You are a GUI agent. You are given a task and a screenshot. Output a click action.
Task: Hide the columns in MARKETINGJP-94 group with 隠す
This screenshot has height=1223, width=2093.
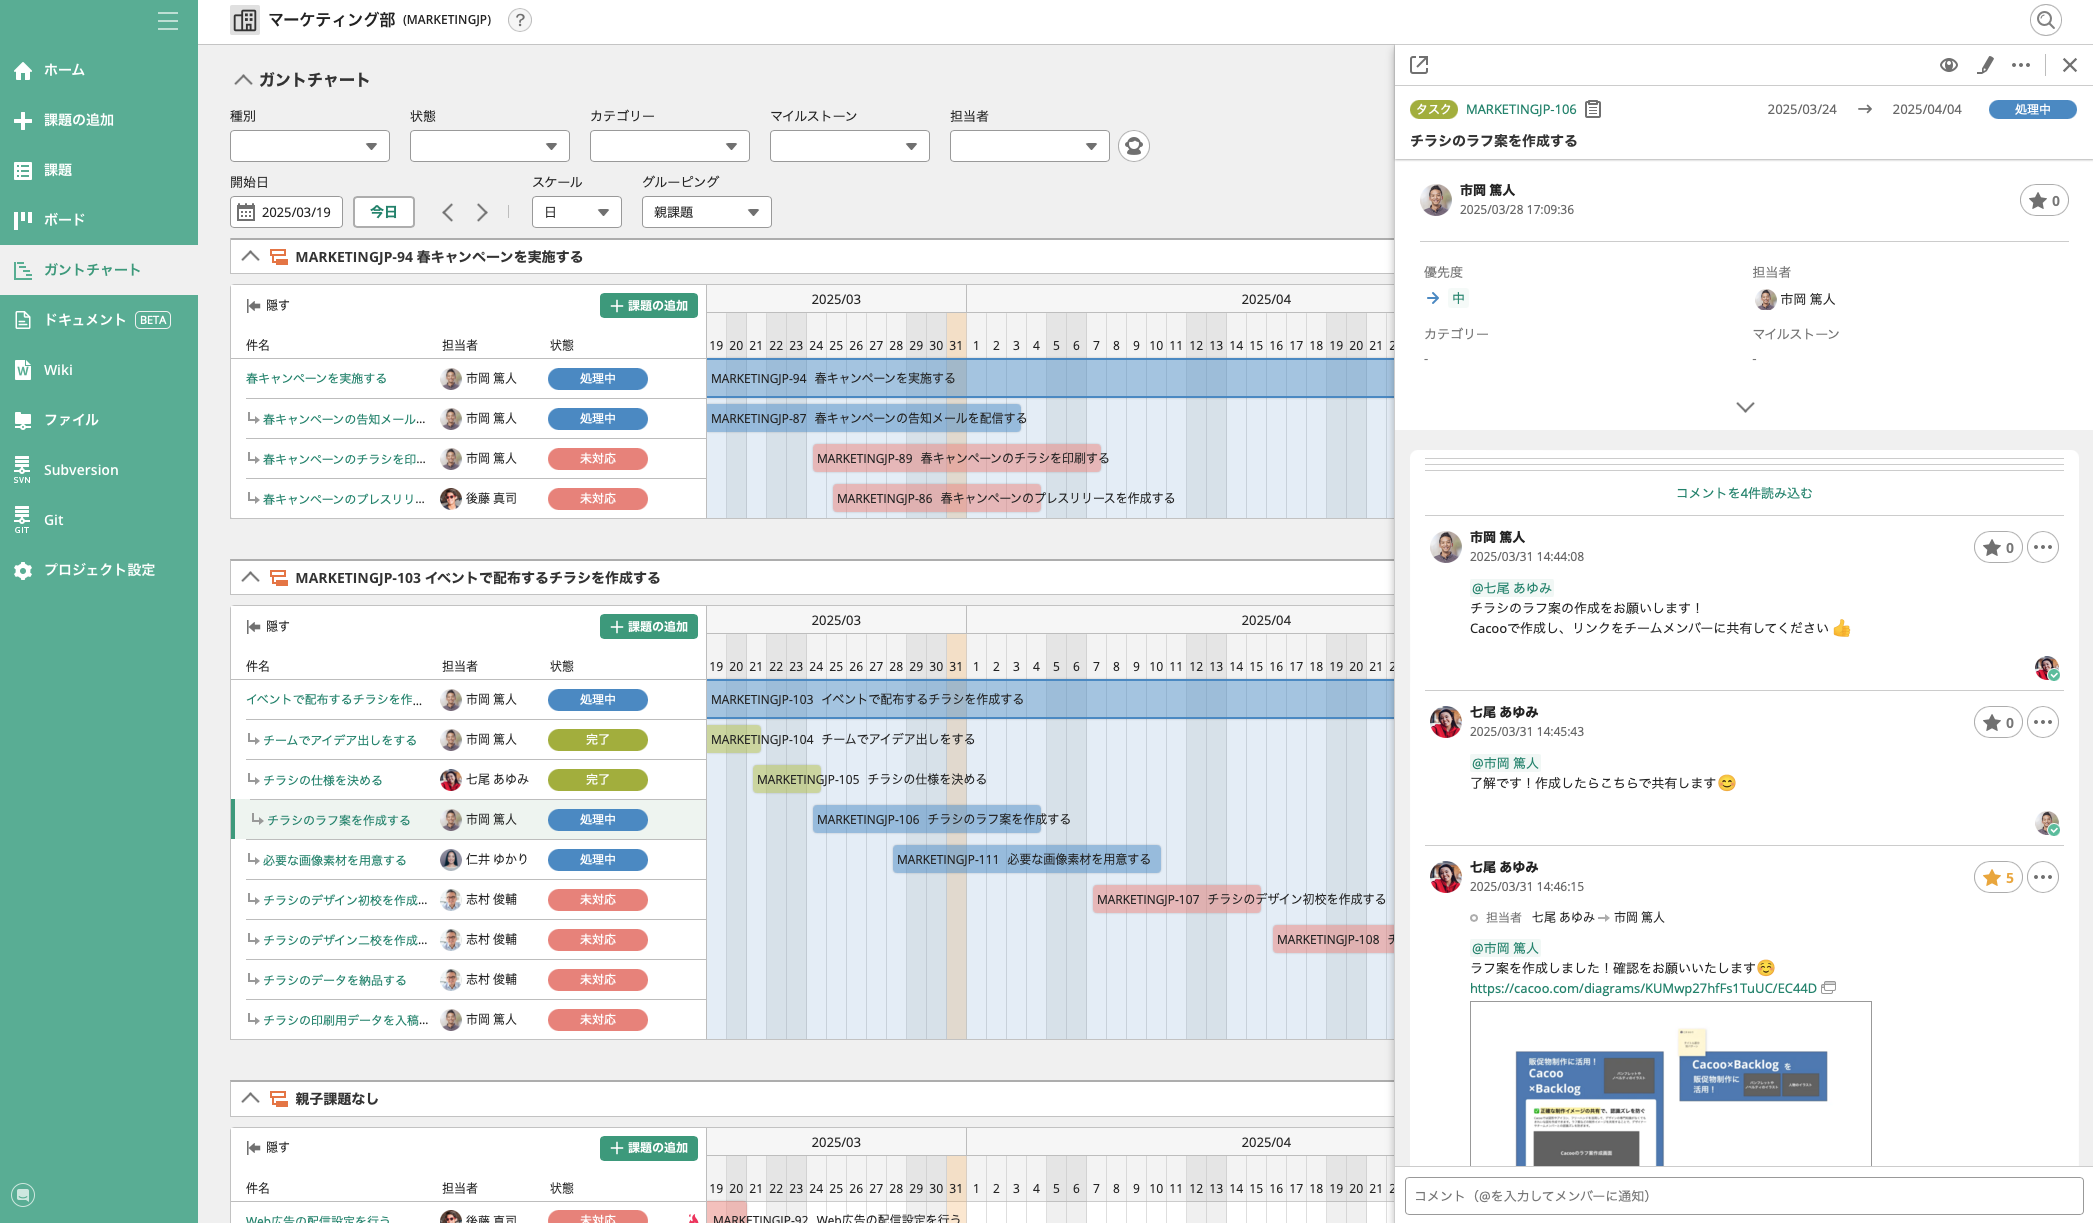[268, 306]
